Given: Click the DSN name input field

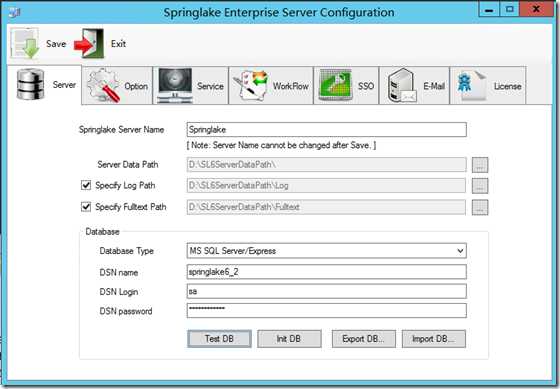Looking at the screenshot, I should click(326, 272).
